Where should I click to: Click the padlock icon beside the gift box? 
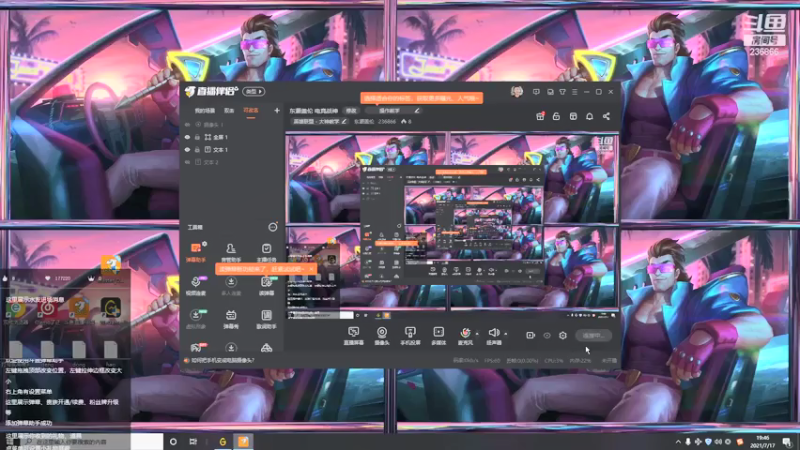[x=556, y=116]
